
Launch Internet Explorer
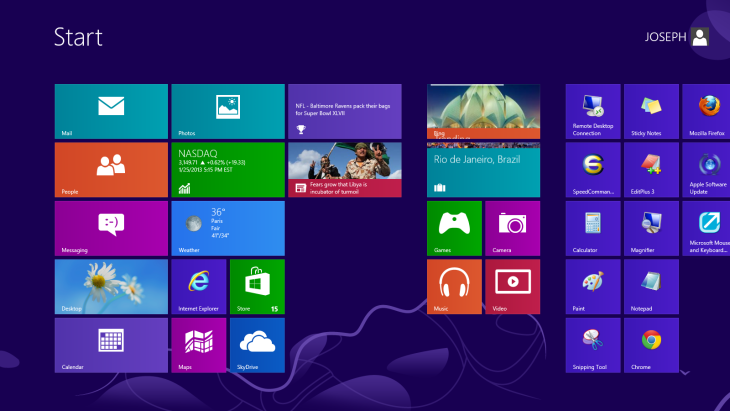(198, 286)
